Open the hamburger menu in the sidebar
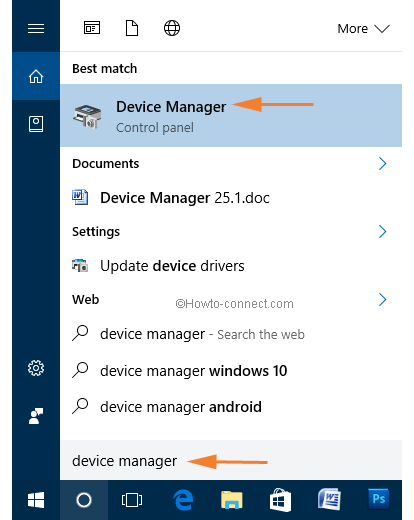Image resolution: width=414 pixels, height=520 pixels. coord(36,29)
